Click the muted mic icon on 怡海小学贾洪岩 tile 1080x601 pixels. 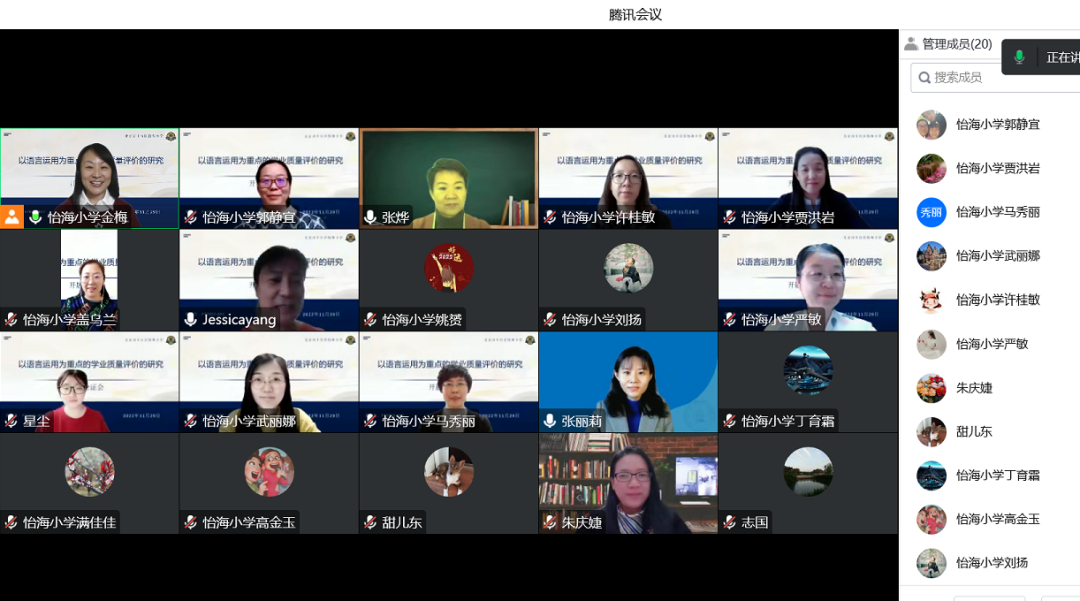(729, 218)
